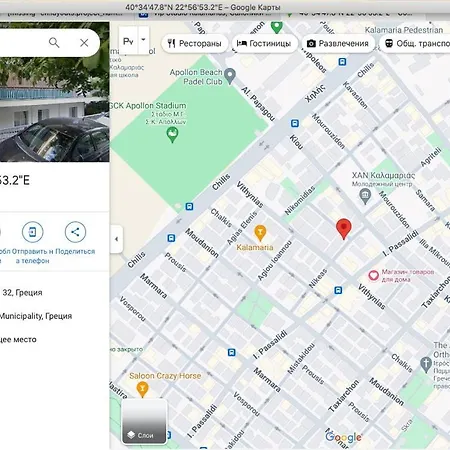The image size is (450, 450).
Task: Click the Saloon Crazy Horse marker
Action: [142, 389]
